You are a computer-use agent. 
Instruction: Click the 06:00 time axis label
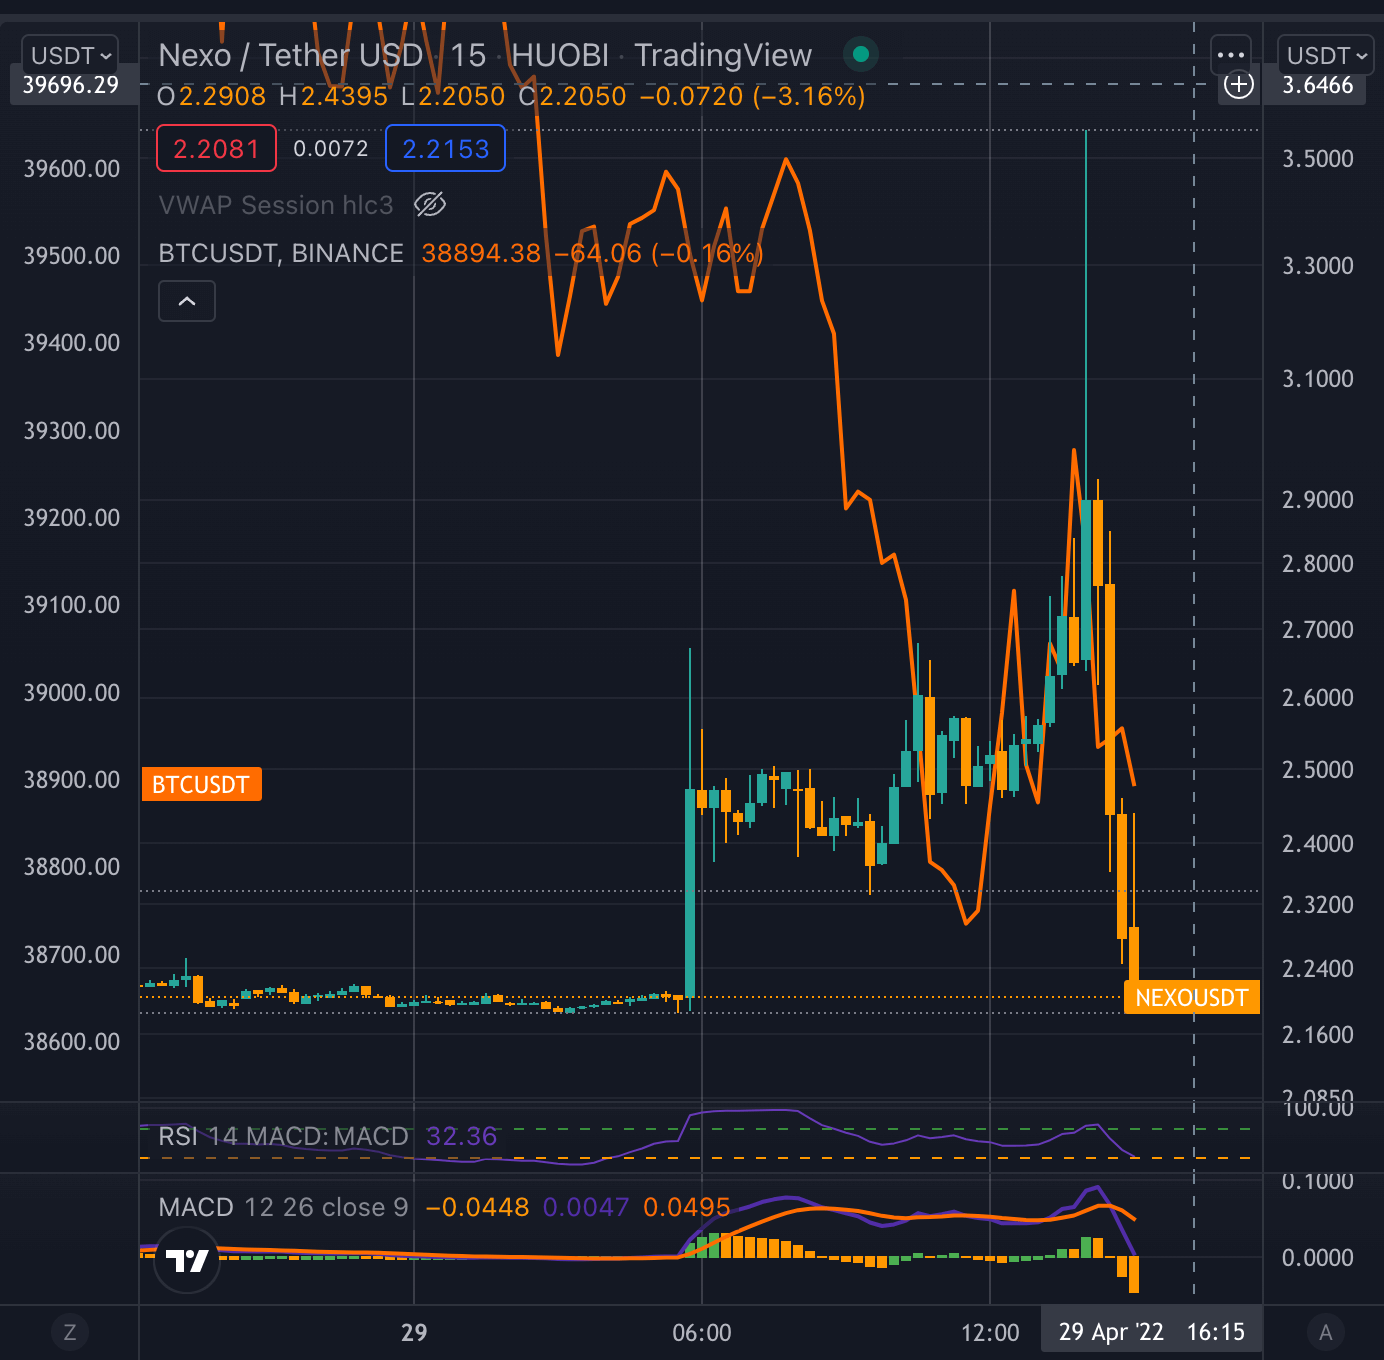pyautogui.click(x=702, y=1333)
